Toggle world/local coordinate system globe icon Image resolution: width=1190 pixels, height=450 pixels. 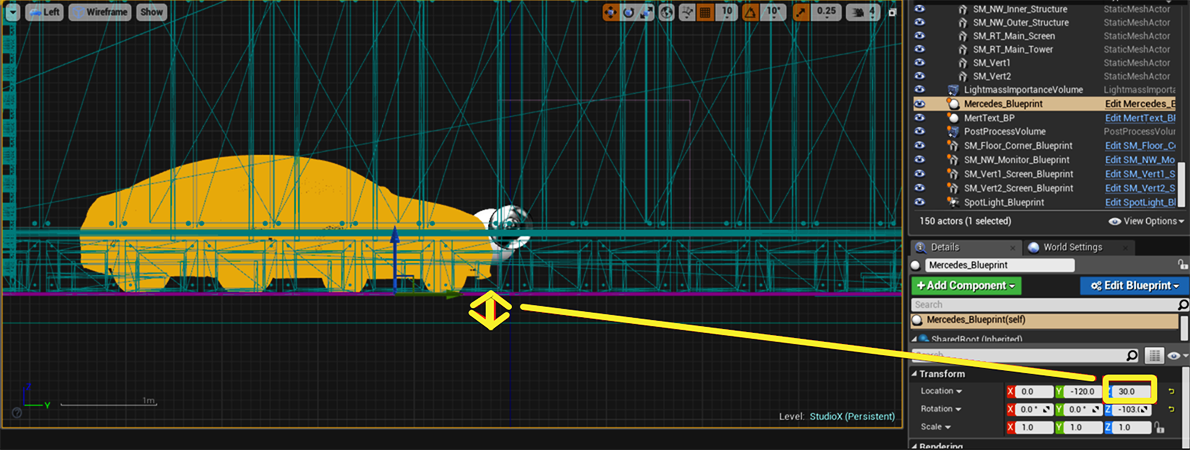click(x=668, y=12)
